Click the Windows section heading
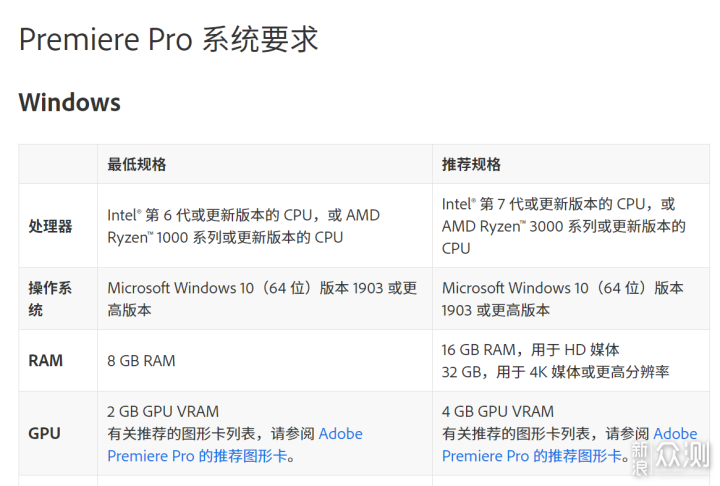 click(x=69, y=102)
